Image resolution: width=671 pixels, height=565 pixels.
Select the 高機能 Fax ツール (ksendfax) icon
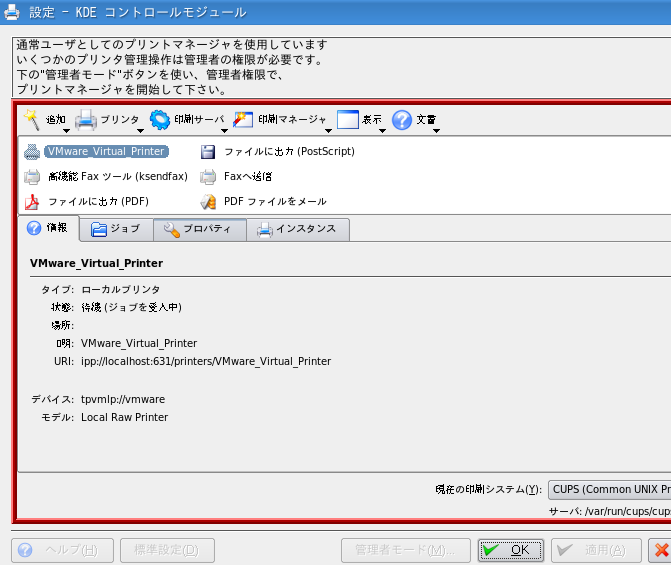32,176
